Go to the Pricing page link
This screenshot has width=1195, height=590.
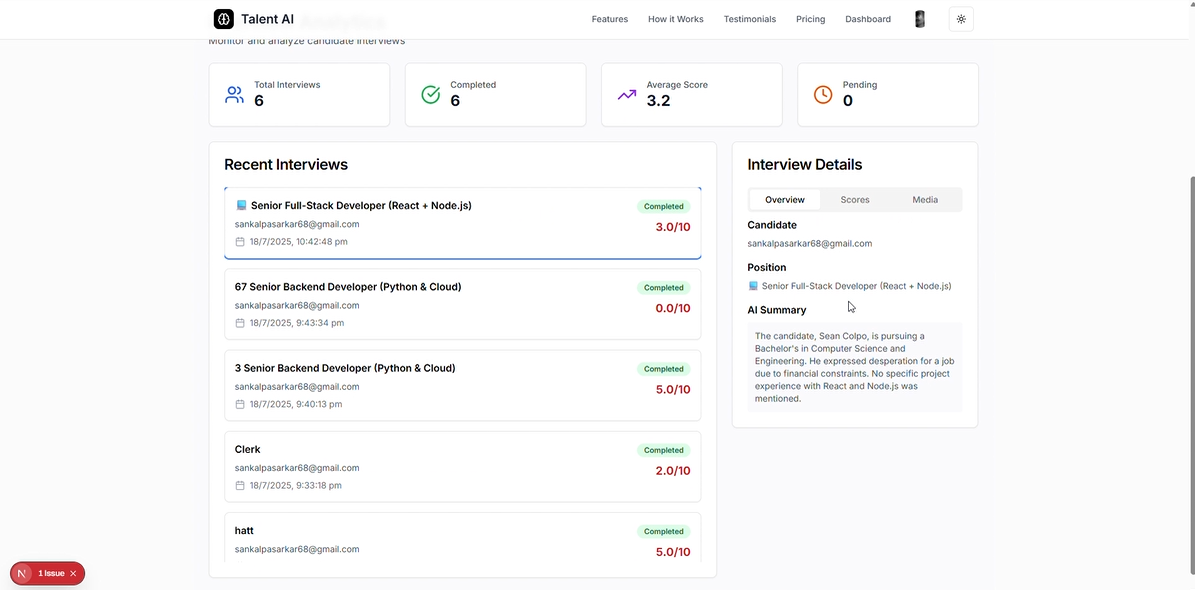tap(811, 19)
